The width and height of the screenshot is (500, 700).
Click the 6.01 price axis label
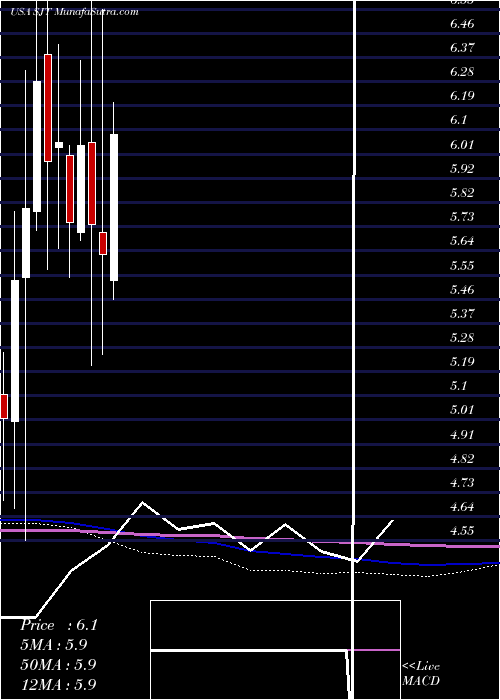pyautogui.click(x=462, y=145)
